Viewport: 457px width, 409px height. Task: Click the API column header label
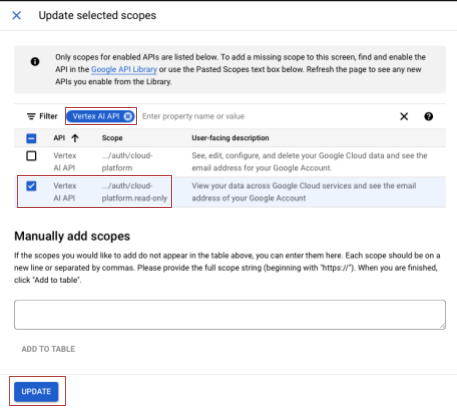click(59, 138)
